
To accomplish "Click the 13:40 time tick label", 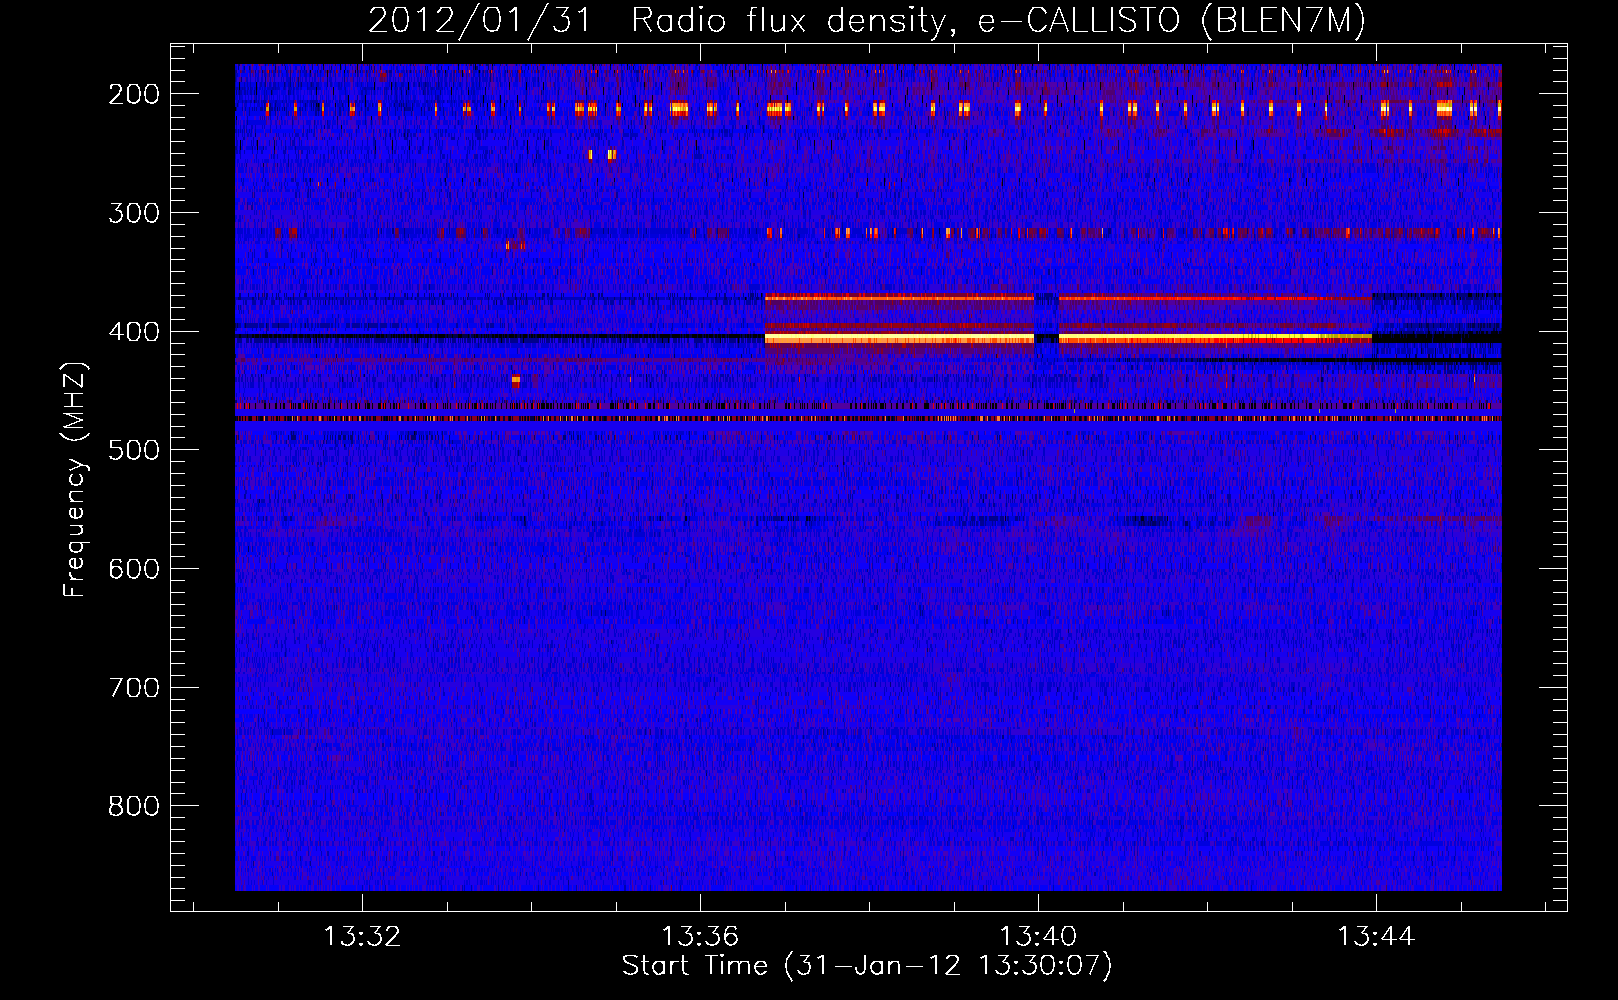I will (x=1038, y=936).
